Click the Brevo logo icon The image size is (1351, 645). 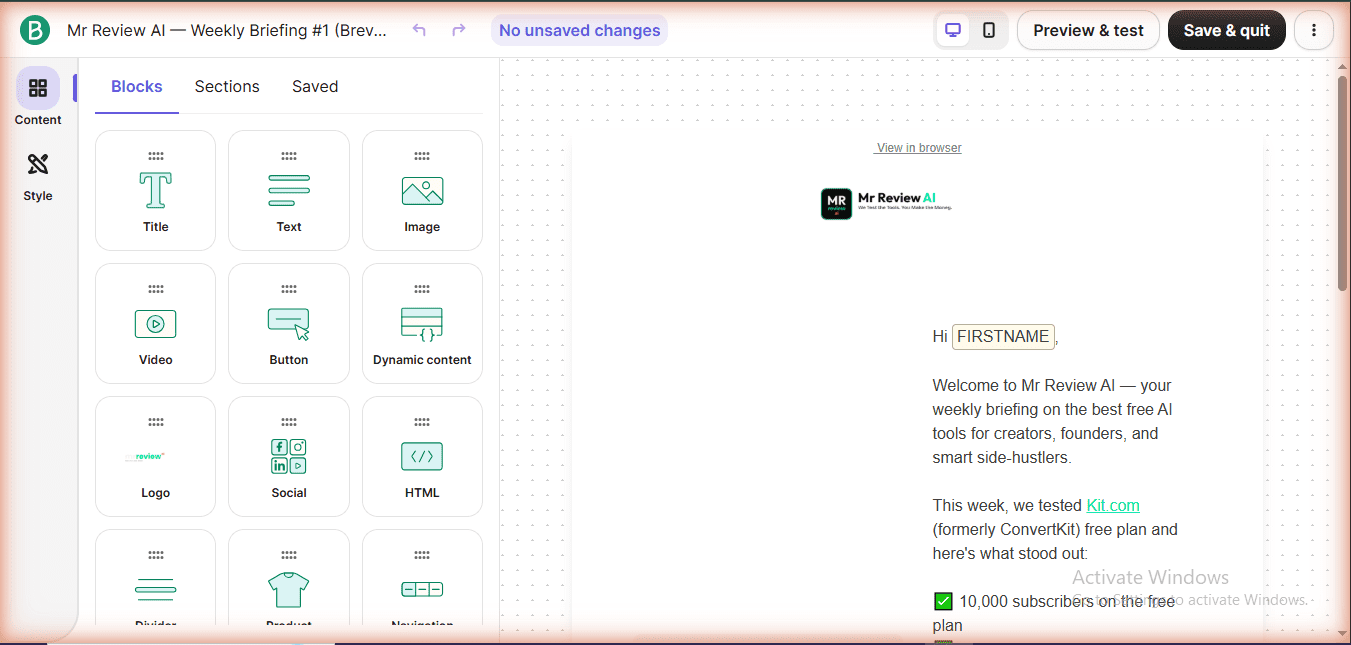pyautogui.click(x=35, y=30)
